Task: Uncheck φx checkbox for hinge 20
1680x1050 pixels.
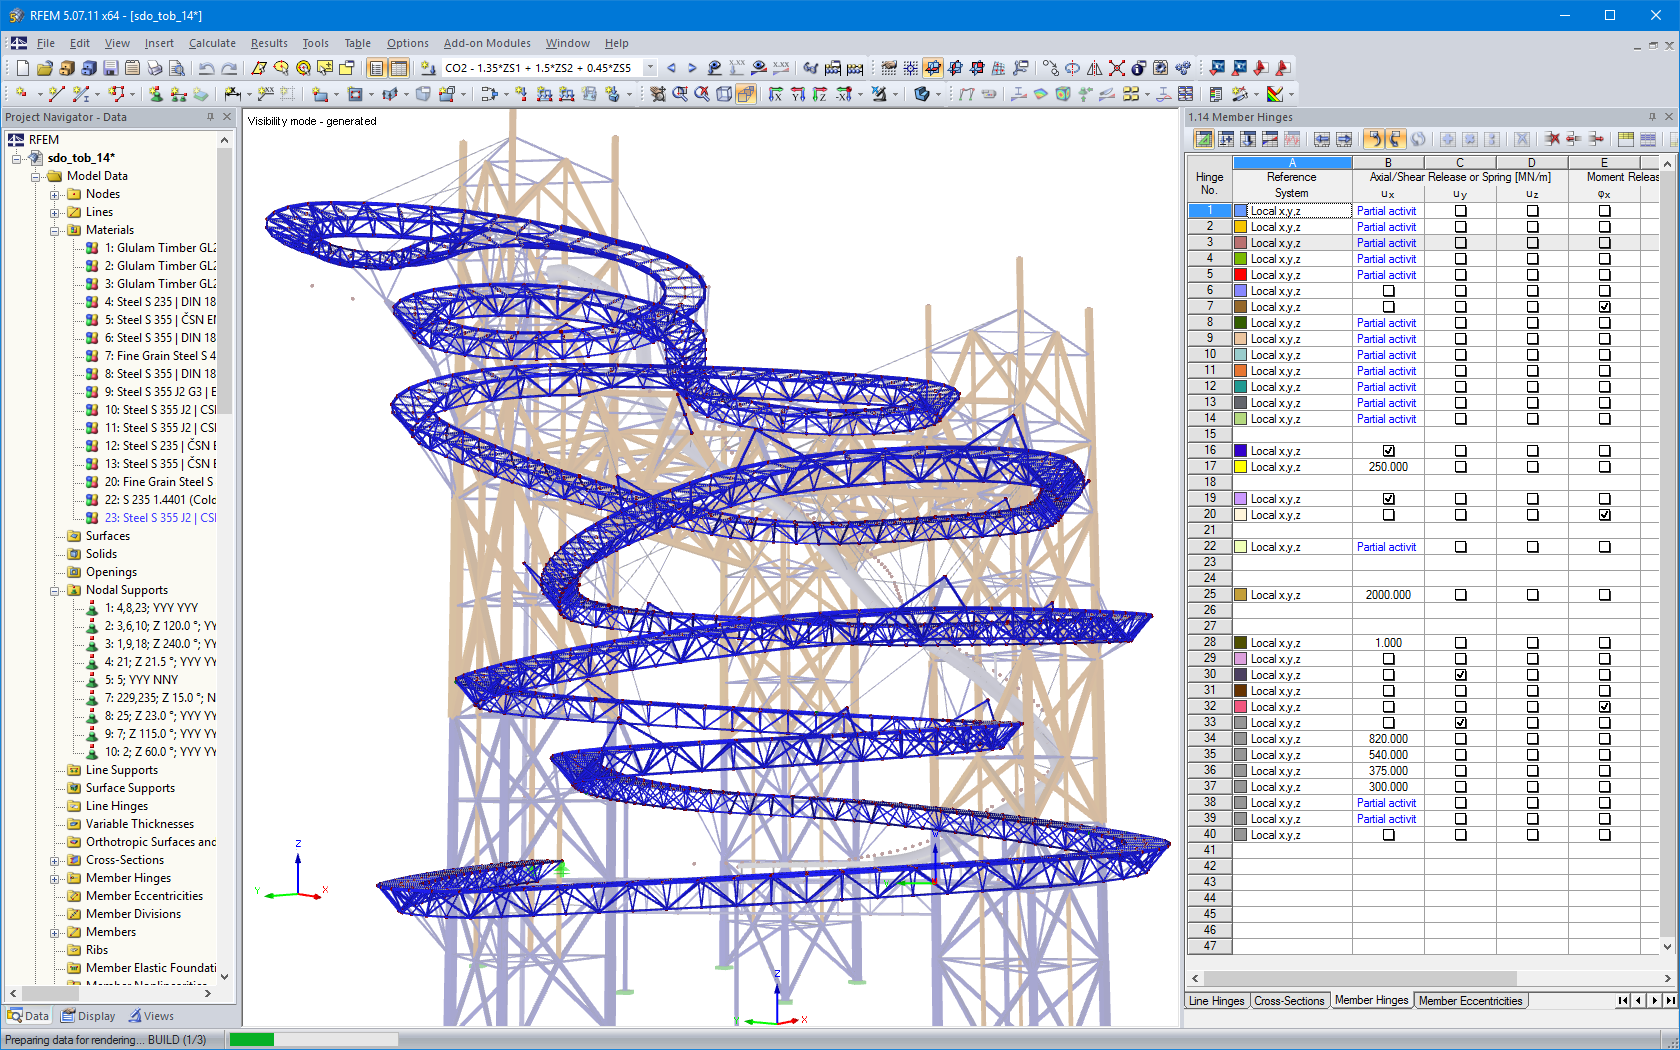Action: pyautogui.click(x=1604, y=515)
